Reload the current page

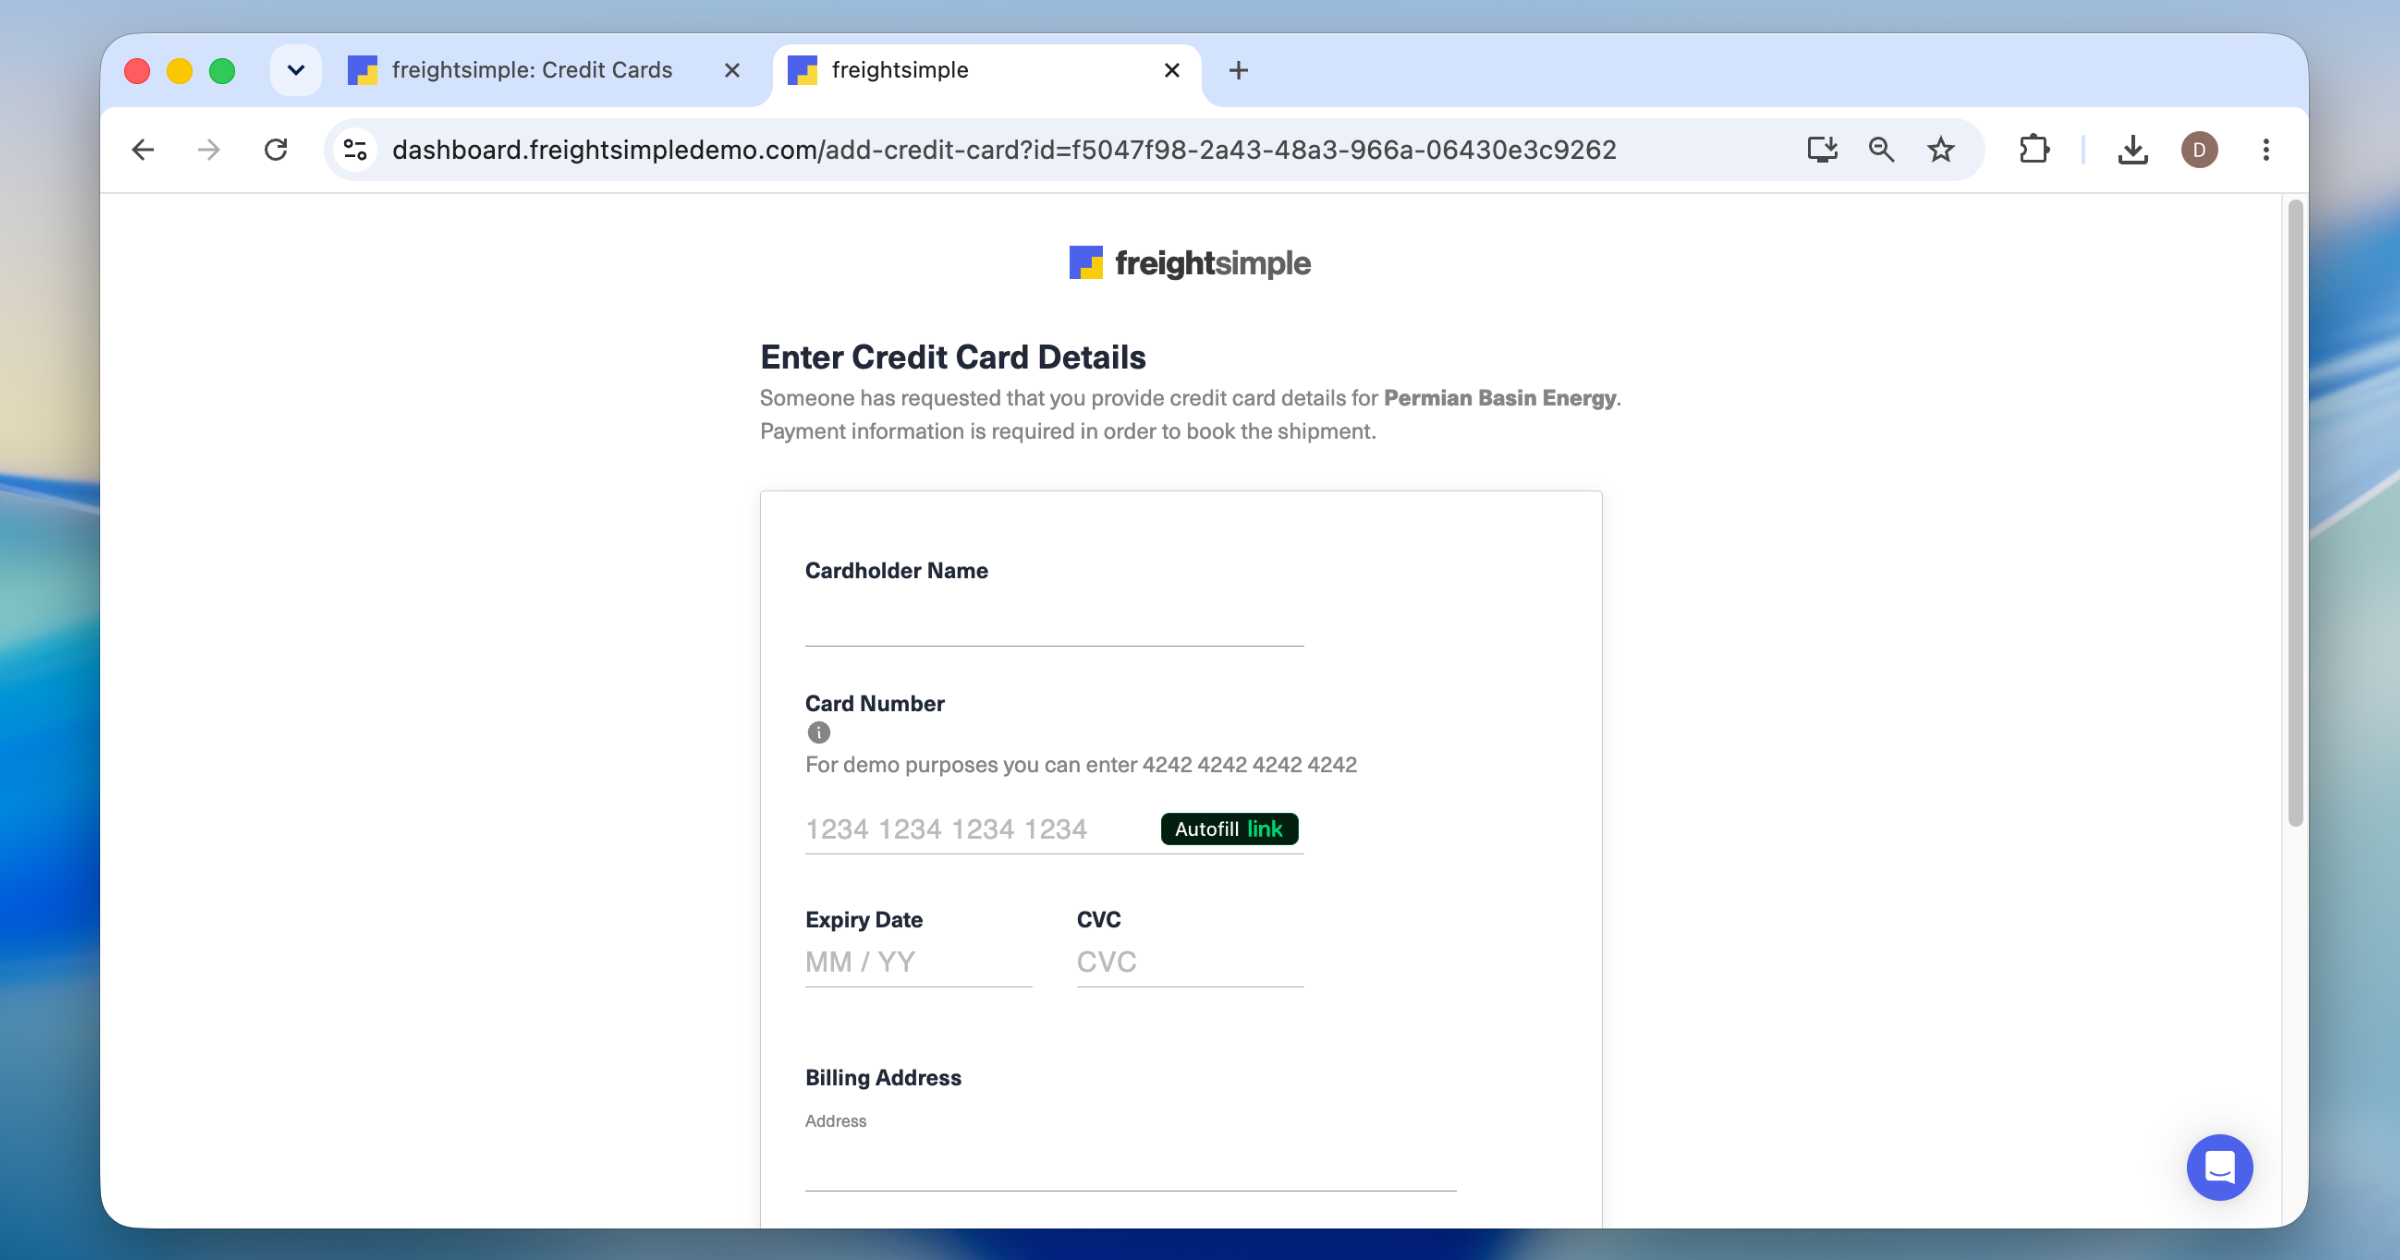coord(276,150)
